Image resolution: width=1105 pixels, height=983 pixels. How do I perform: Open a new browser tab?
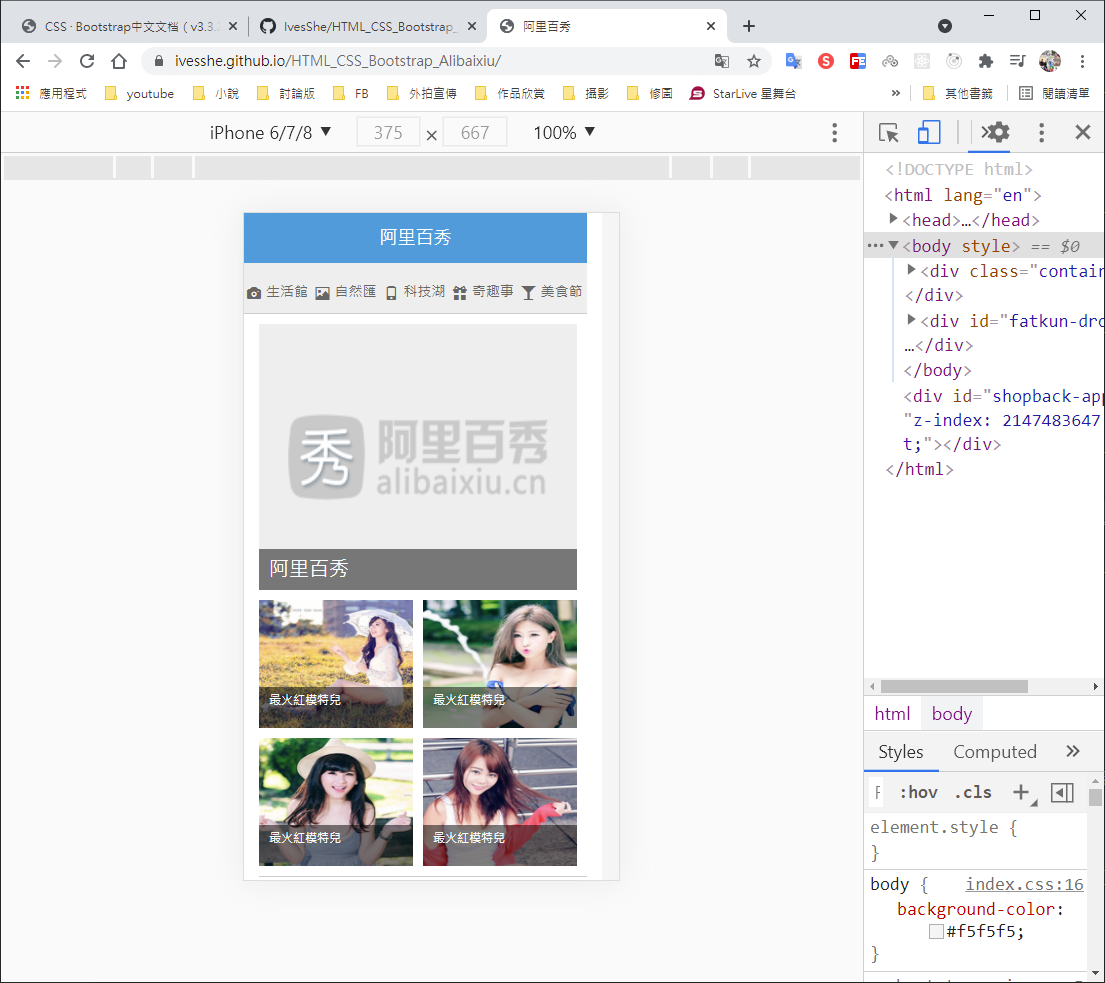pyautogui.click(x=749, y=26)
